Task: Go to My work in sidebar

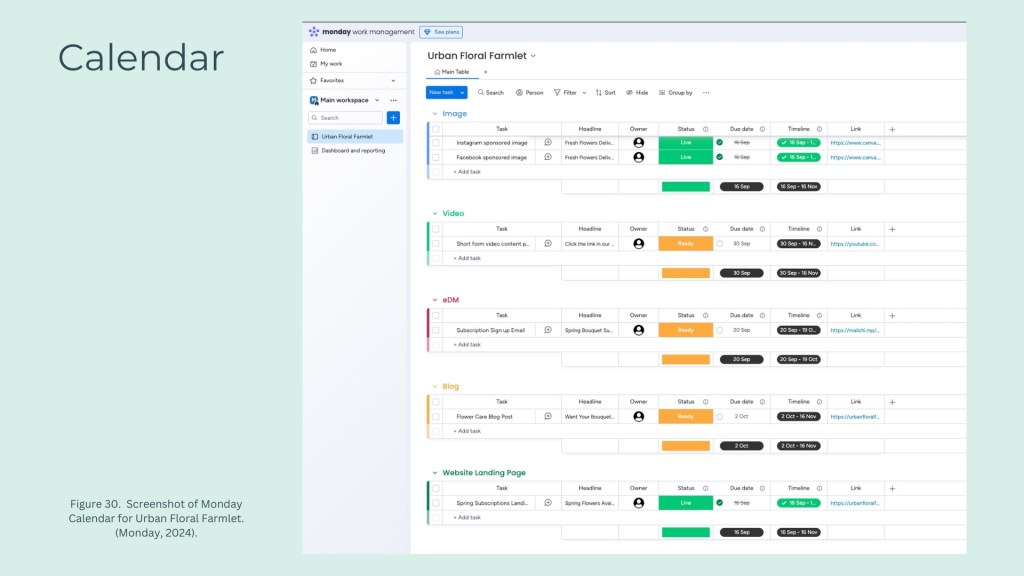Action: coord(330,63)
